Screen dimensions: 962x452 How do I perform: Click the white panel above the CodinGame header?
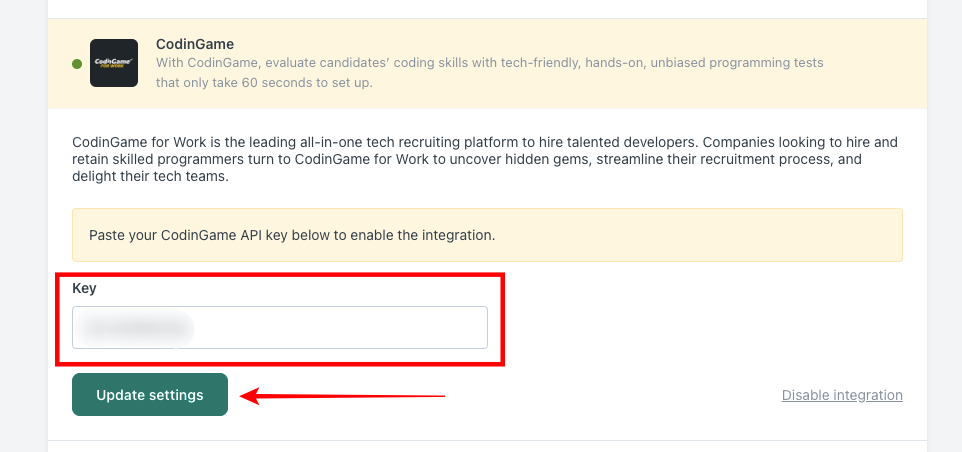point(487,8)
